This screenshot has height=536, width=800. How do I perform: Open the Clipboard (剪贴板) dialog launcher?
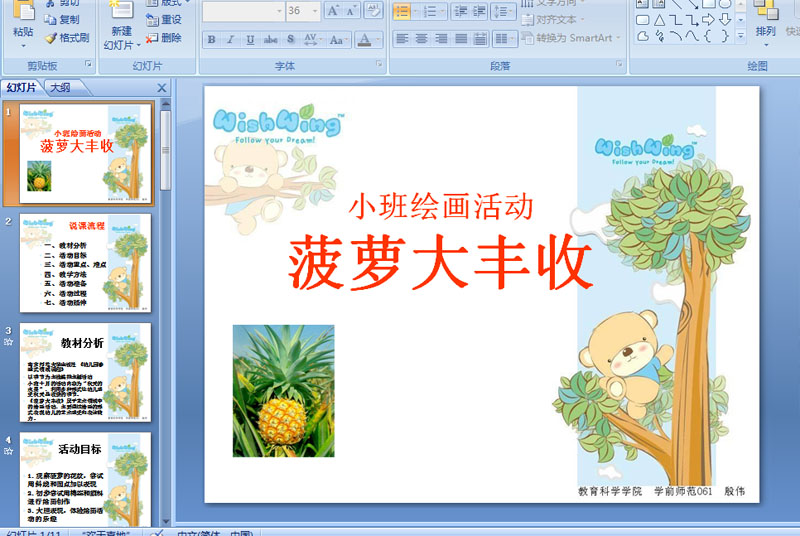(88, 64)
